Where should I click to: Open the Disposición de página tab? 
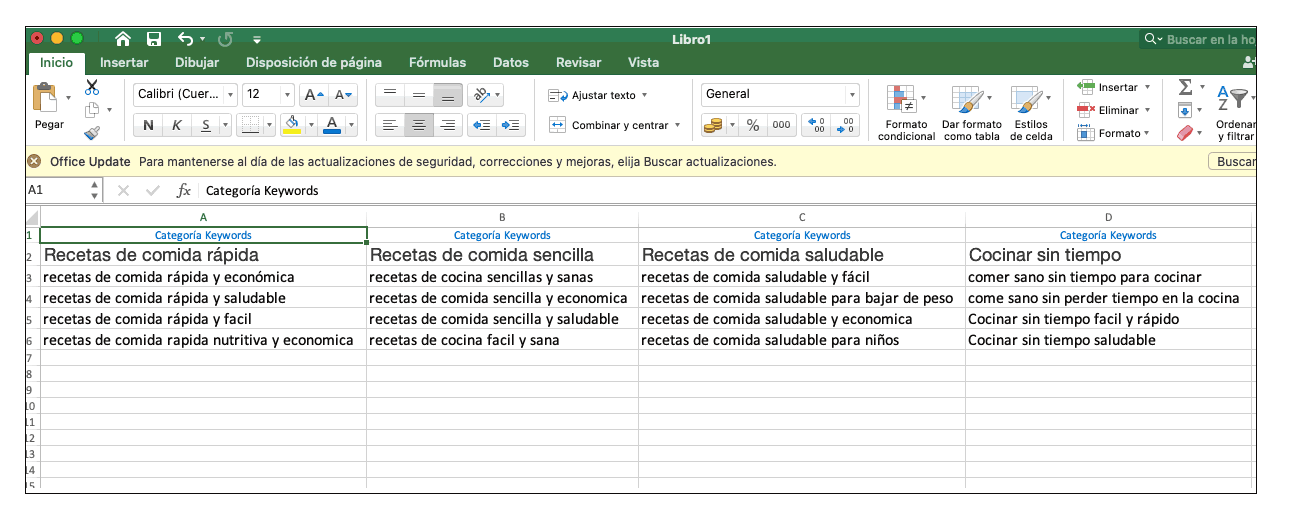click(x=314, y=62)
